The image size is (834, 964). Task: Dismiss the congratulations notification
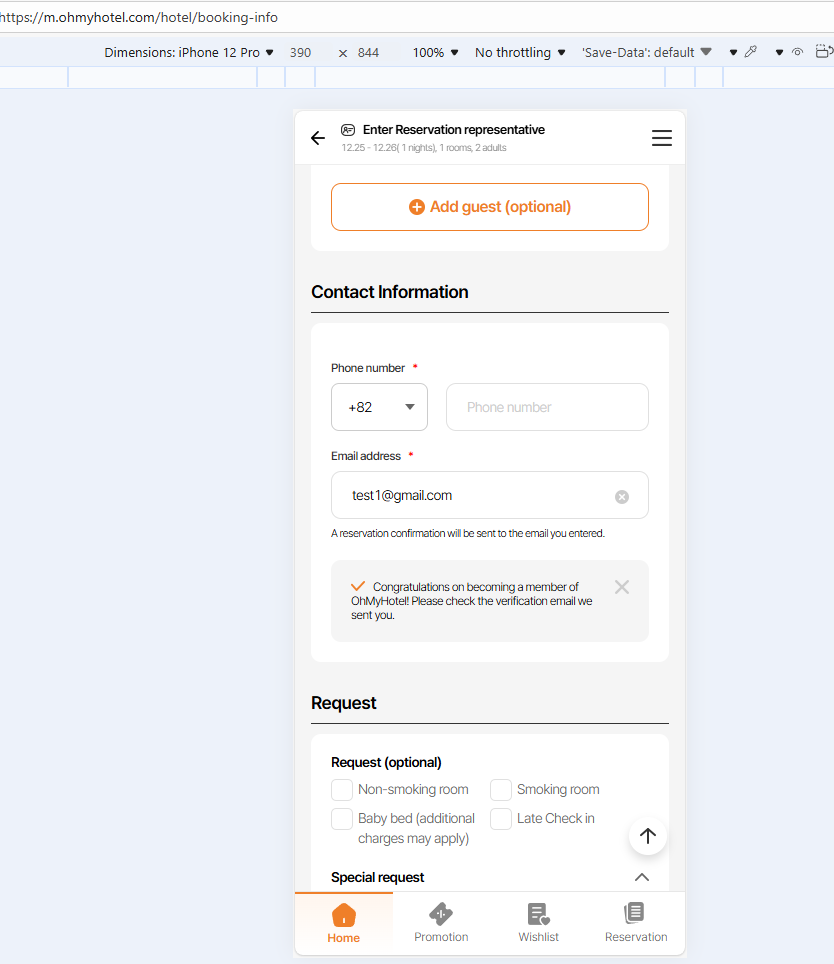click(622, 587)
